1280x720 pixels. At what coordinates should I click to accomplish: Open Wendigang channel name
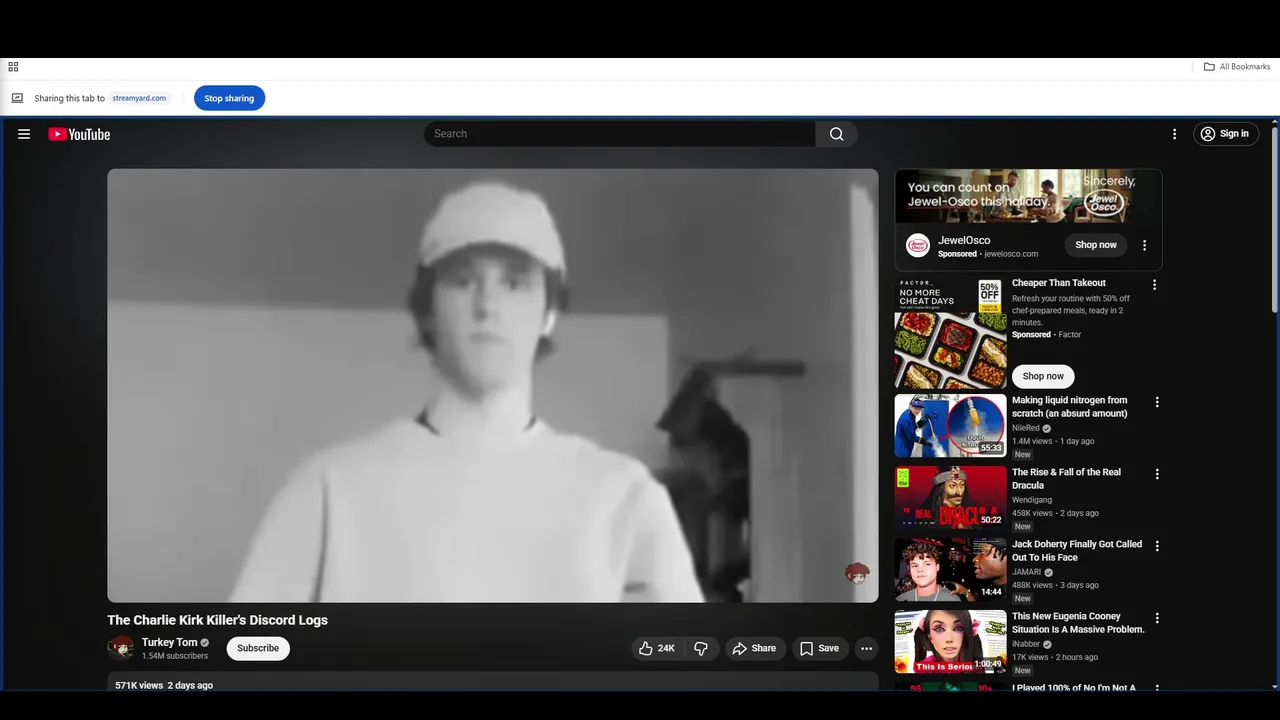(x=1032, y=500)
